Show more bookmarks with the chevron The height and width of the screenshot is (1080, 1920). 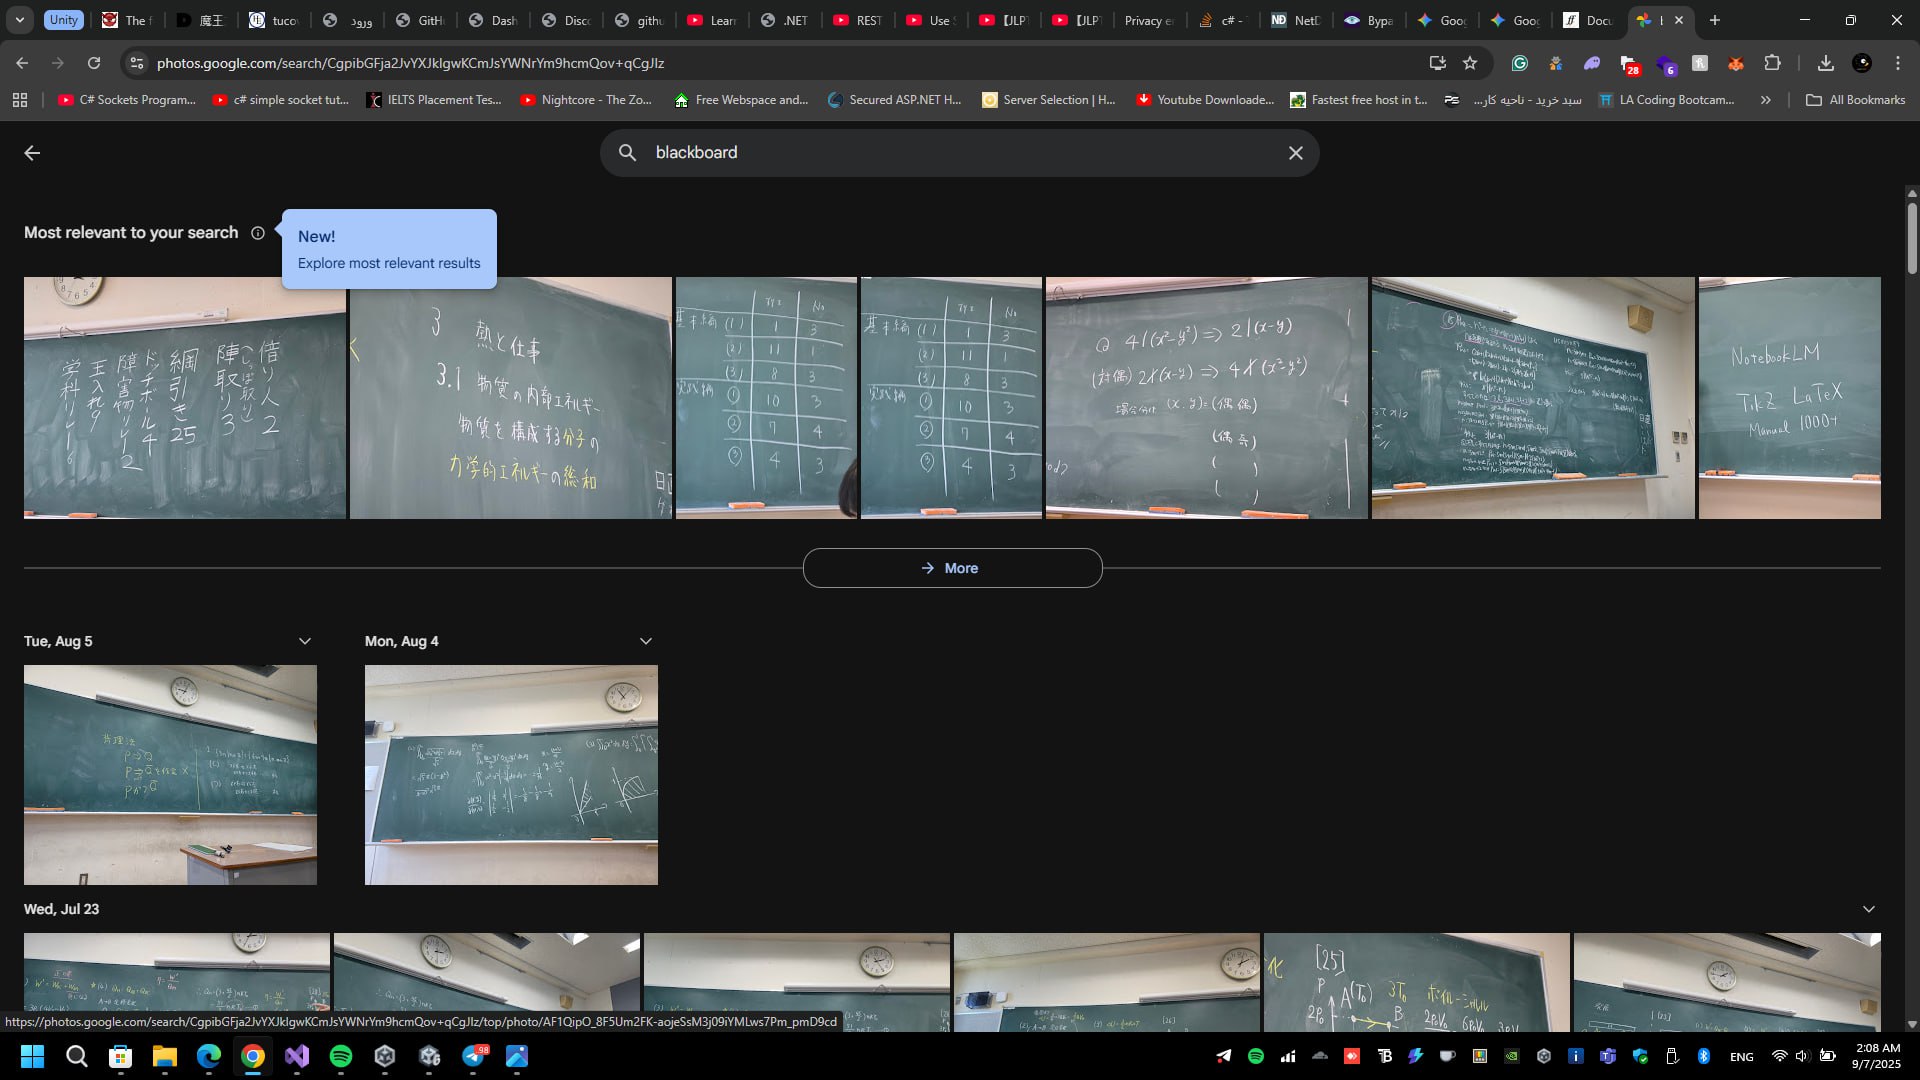pyautogui.click(x=1765, y=100)
